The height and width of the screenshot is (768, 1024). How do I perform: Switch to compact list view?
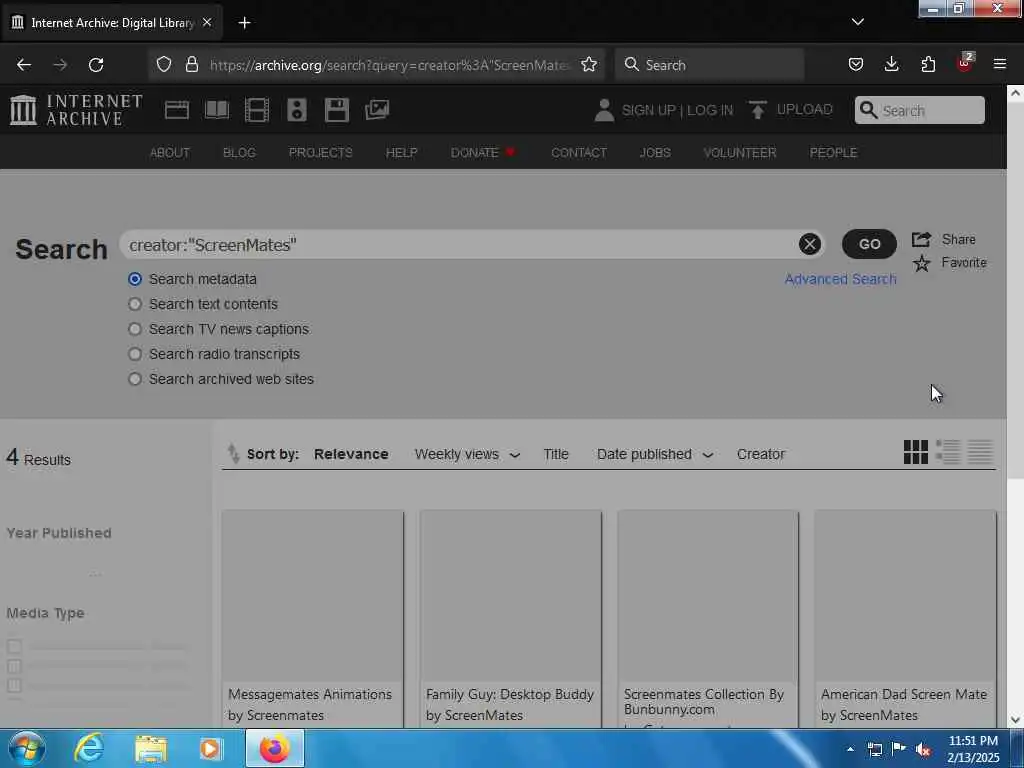click(980, 452)
